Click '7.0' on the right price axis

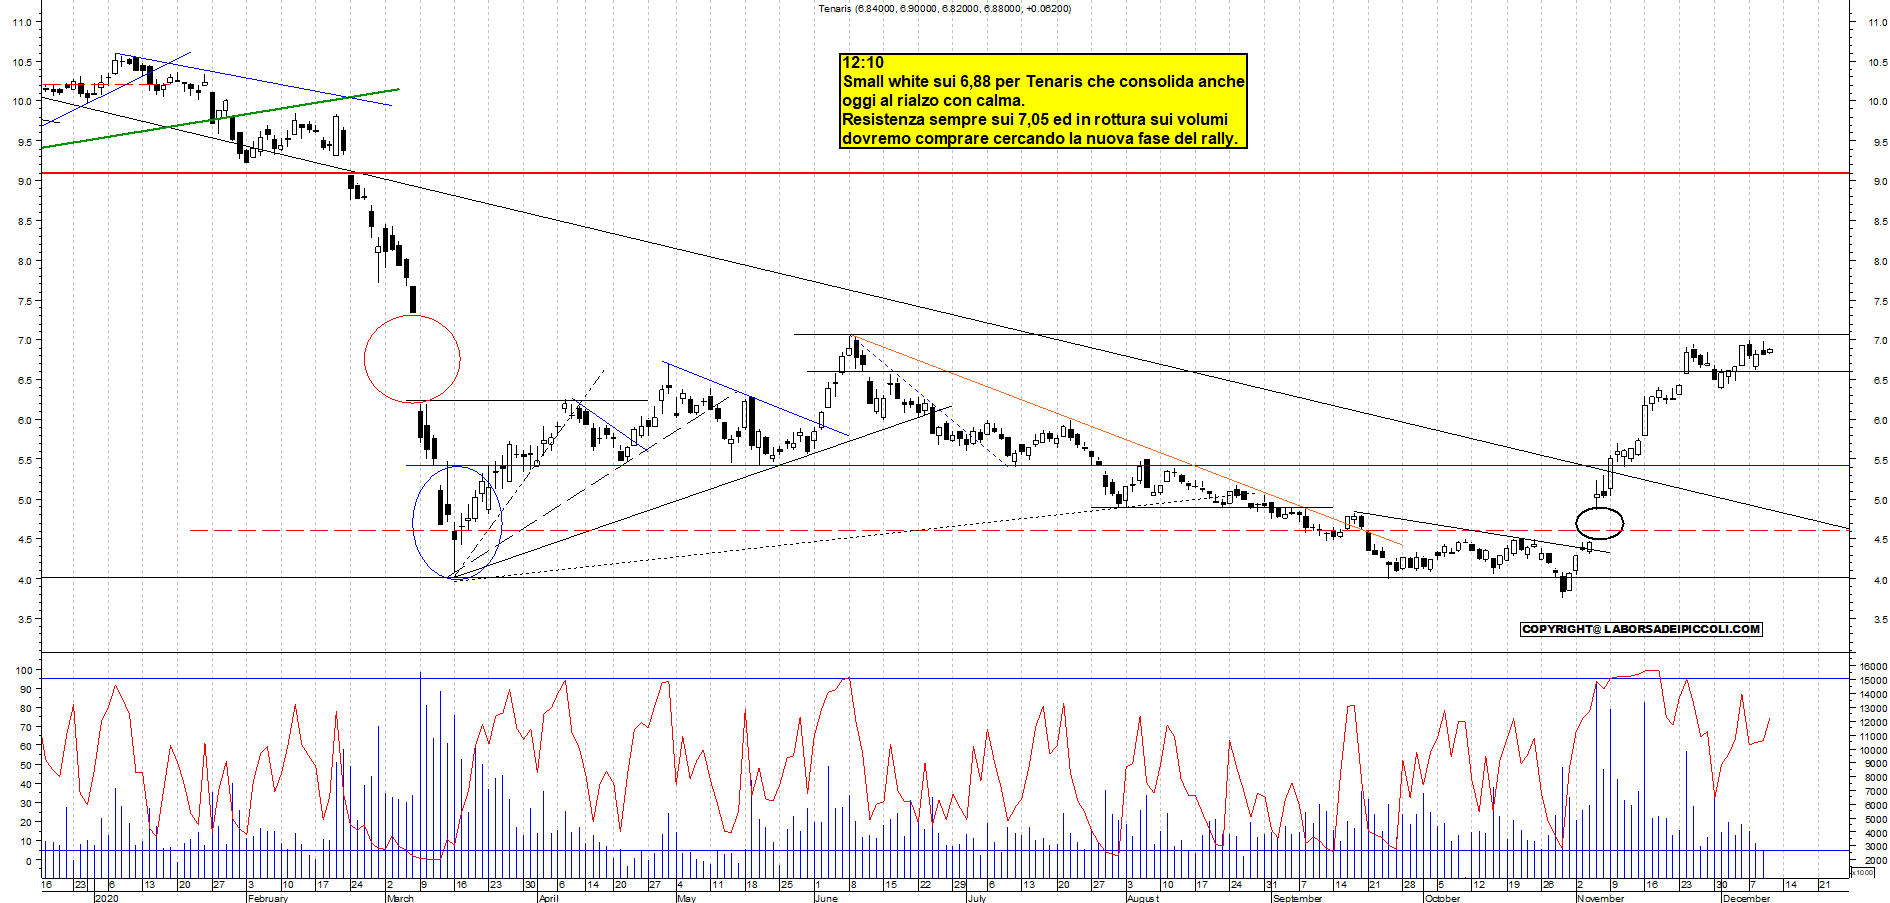pyautogui.click(x=1880, y=341)
